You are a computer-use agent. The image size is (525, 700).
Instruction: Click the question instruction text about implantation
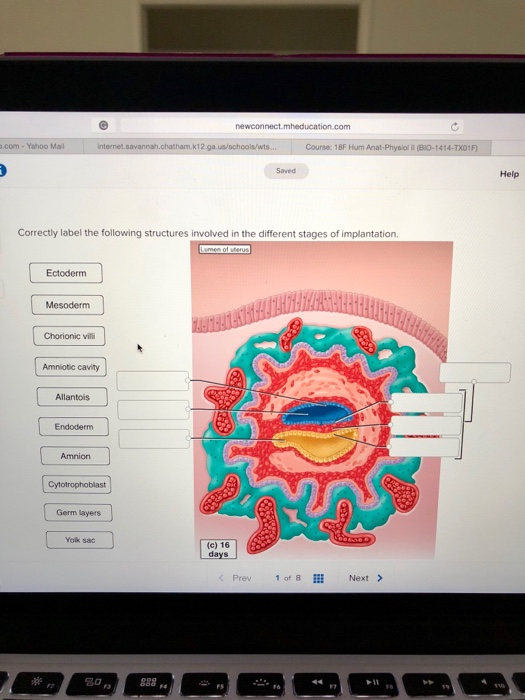[x=208, y=233]
